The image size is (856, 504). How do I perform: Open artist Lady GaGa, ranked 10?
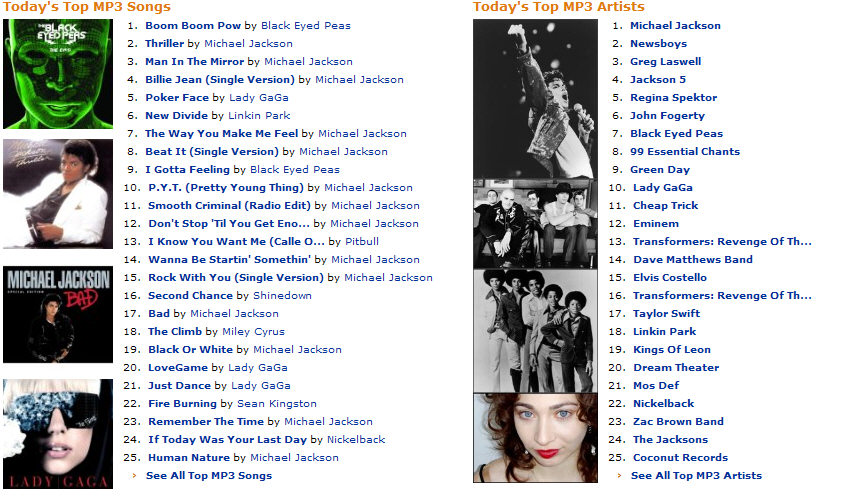tap(663, 188)
